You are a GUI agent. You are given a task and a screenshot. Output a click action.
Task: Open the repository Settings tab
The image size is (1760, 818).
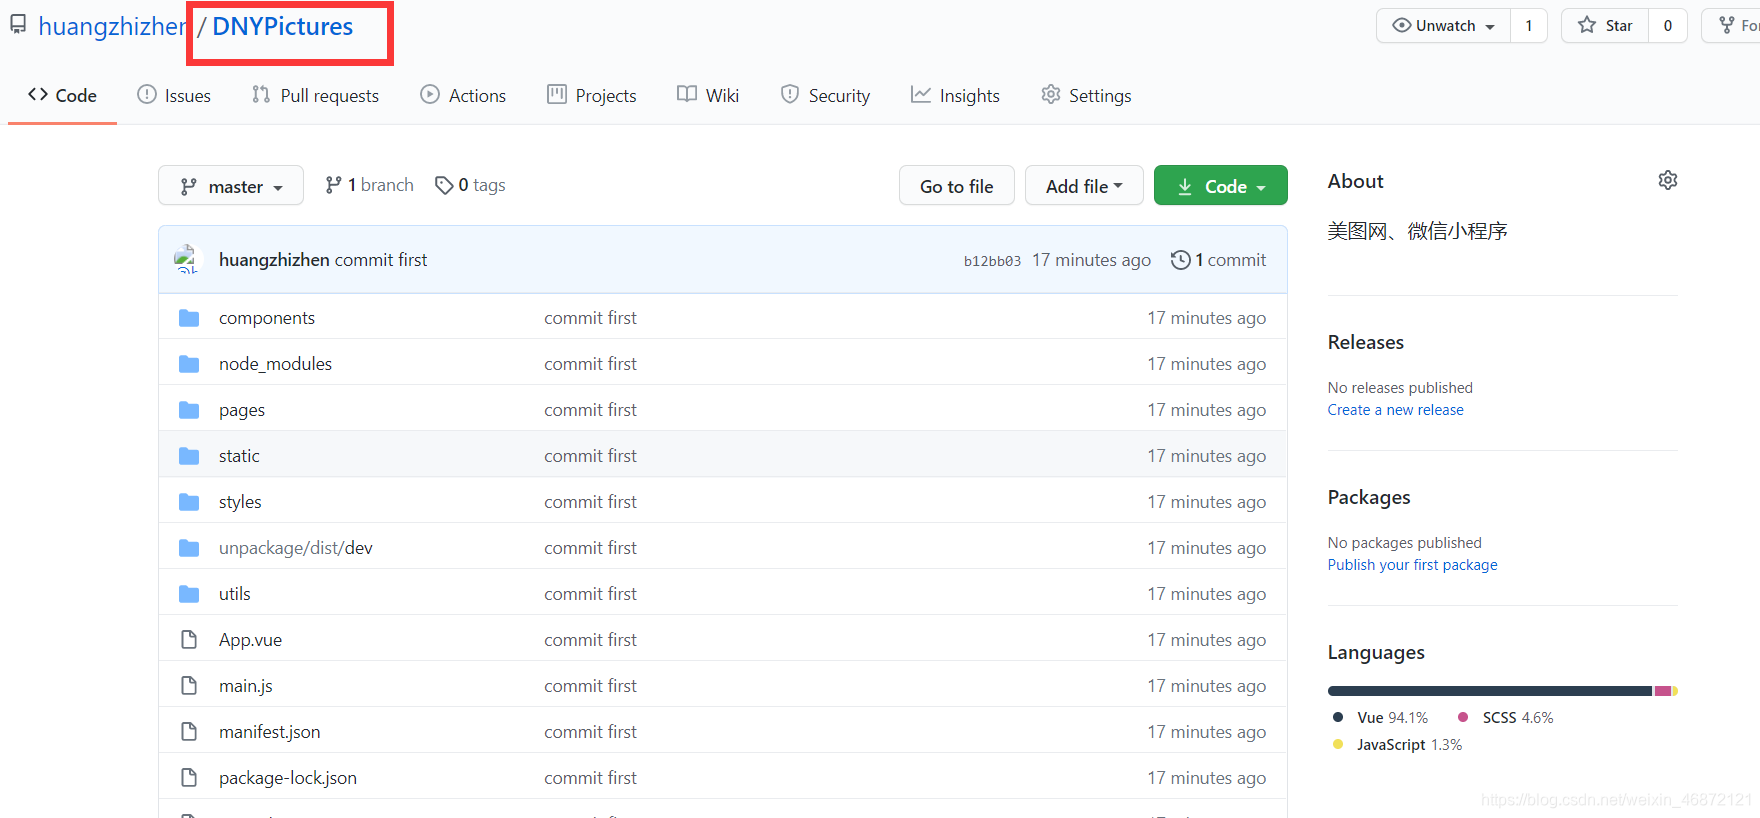pyautogui.click(x=1086, y=95)
